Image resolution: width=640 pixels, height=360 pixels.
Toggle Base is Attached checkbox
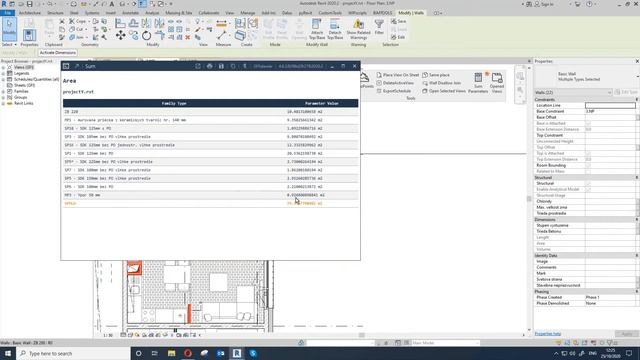588,123
